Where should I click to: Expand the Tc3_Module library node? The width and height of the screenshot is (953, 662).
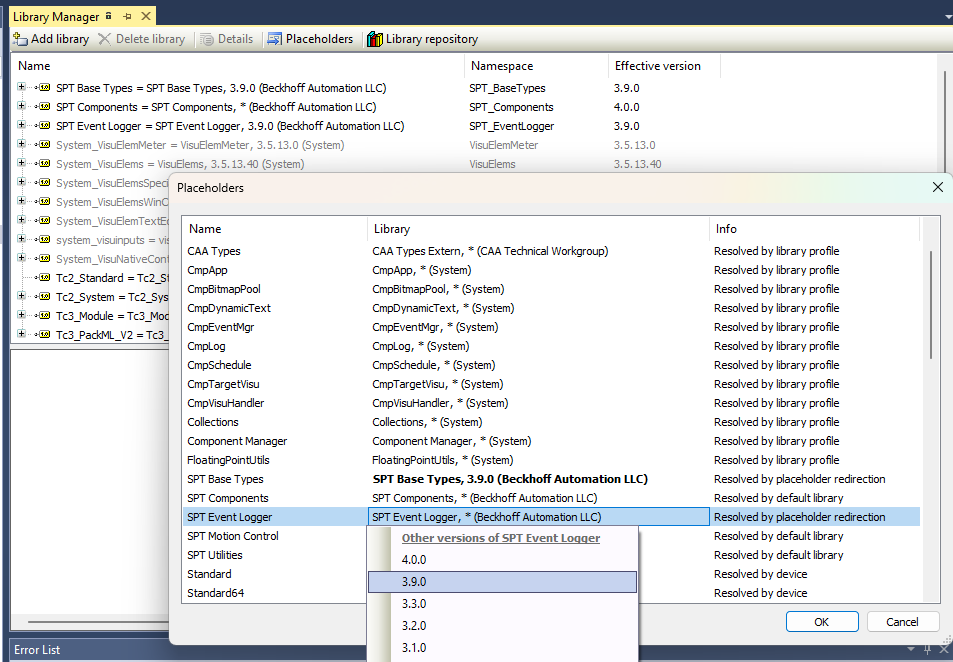click(x=21, y=315)
